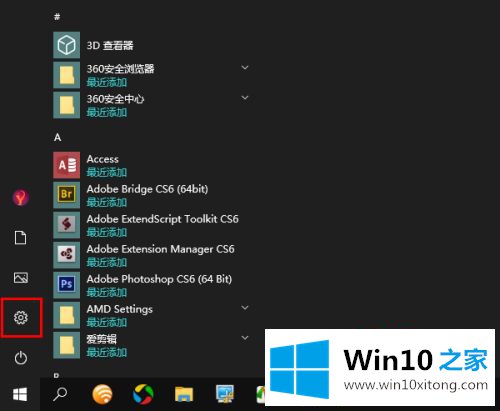Expand the 360安全浏览器 folder chevron
The height and width of the screenshot is (411, 500).
click(245, 68)
